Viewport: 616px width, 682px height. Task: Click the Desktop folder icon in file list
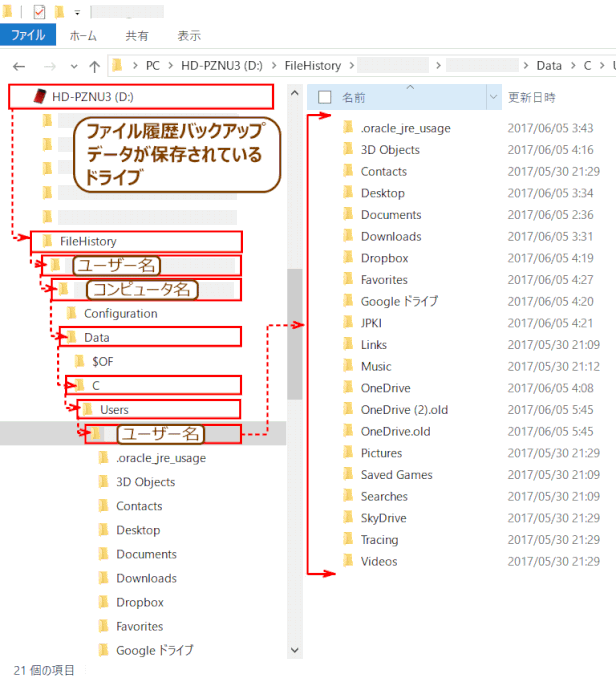[x=348, y=192]
